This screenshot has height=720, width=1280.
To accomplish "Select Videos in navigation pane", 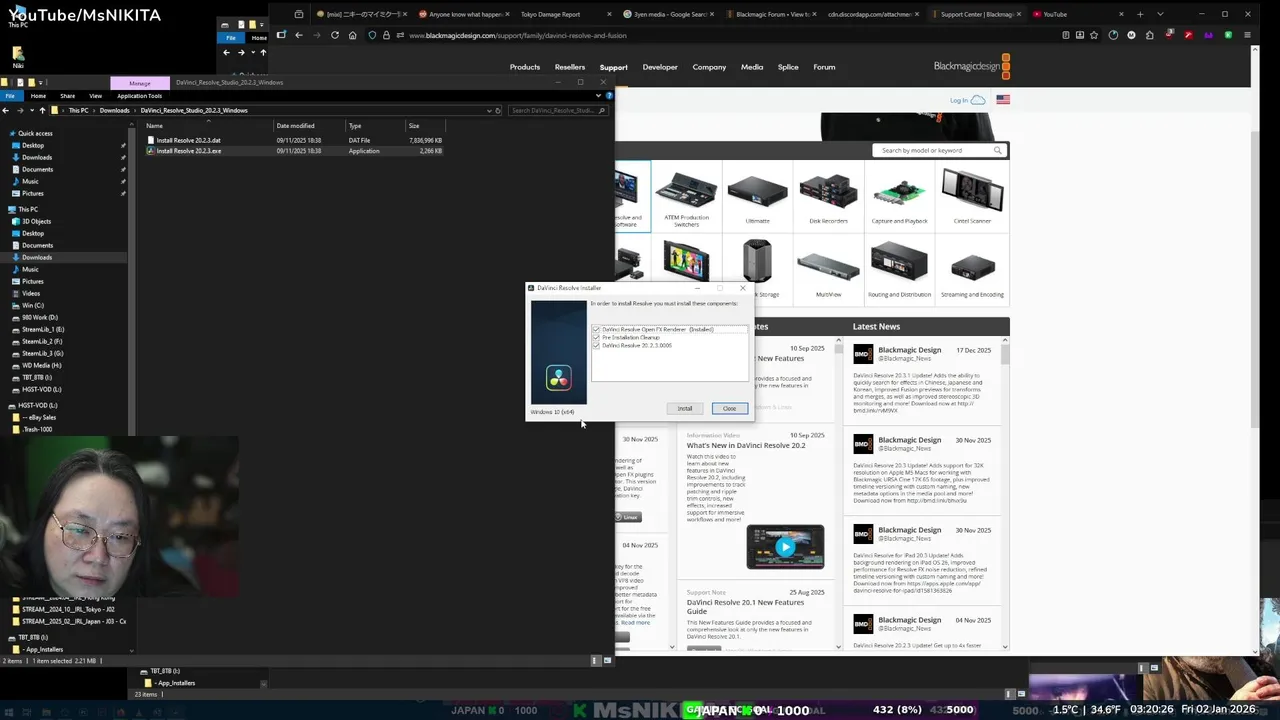I will point(31,293).
